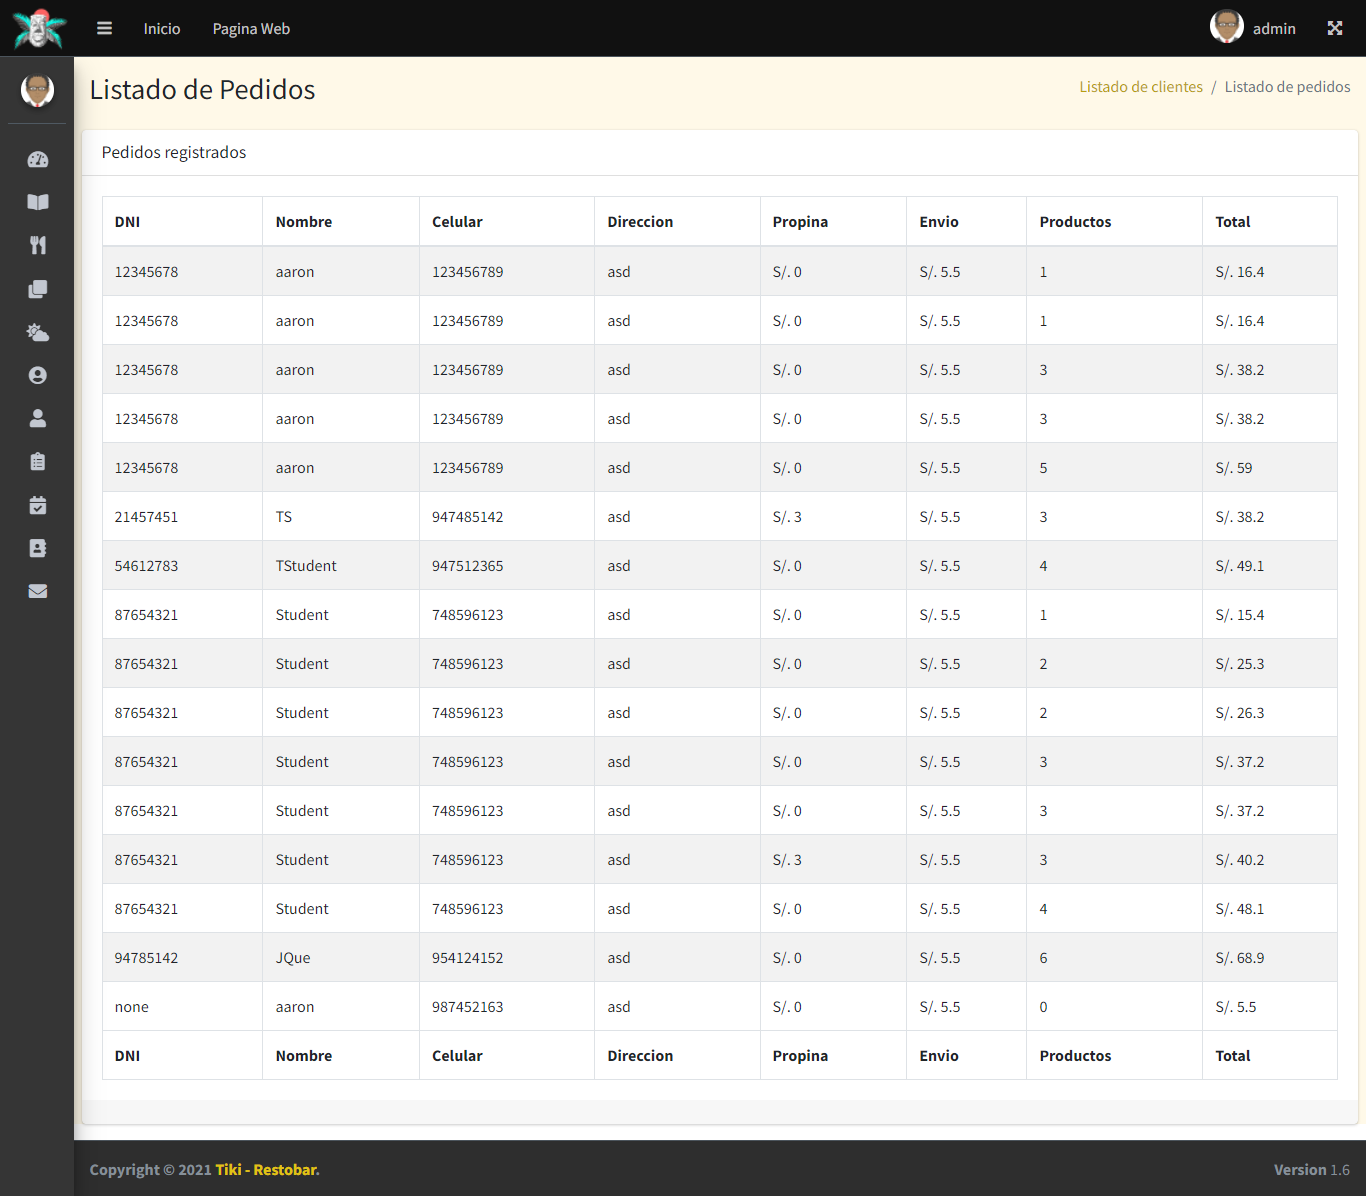The height and width of the screenshot is (1197, 1366).
Task: Open the calendar check icon in sidebar
Action: coord(38,505)
